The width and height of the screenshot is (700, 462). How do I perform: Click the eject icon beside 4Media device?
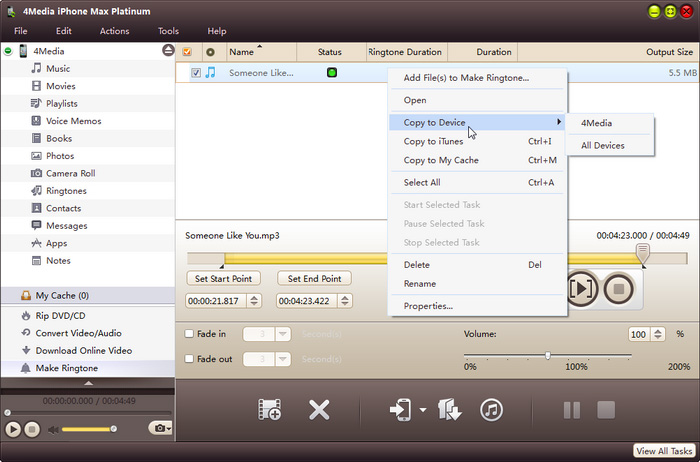(168, 50)
